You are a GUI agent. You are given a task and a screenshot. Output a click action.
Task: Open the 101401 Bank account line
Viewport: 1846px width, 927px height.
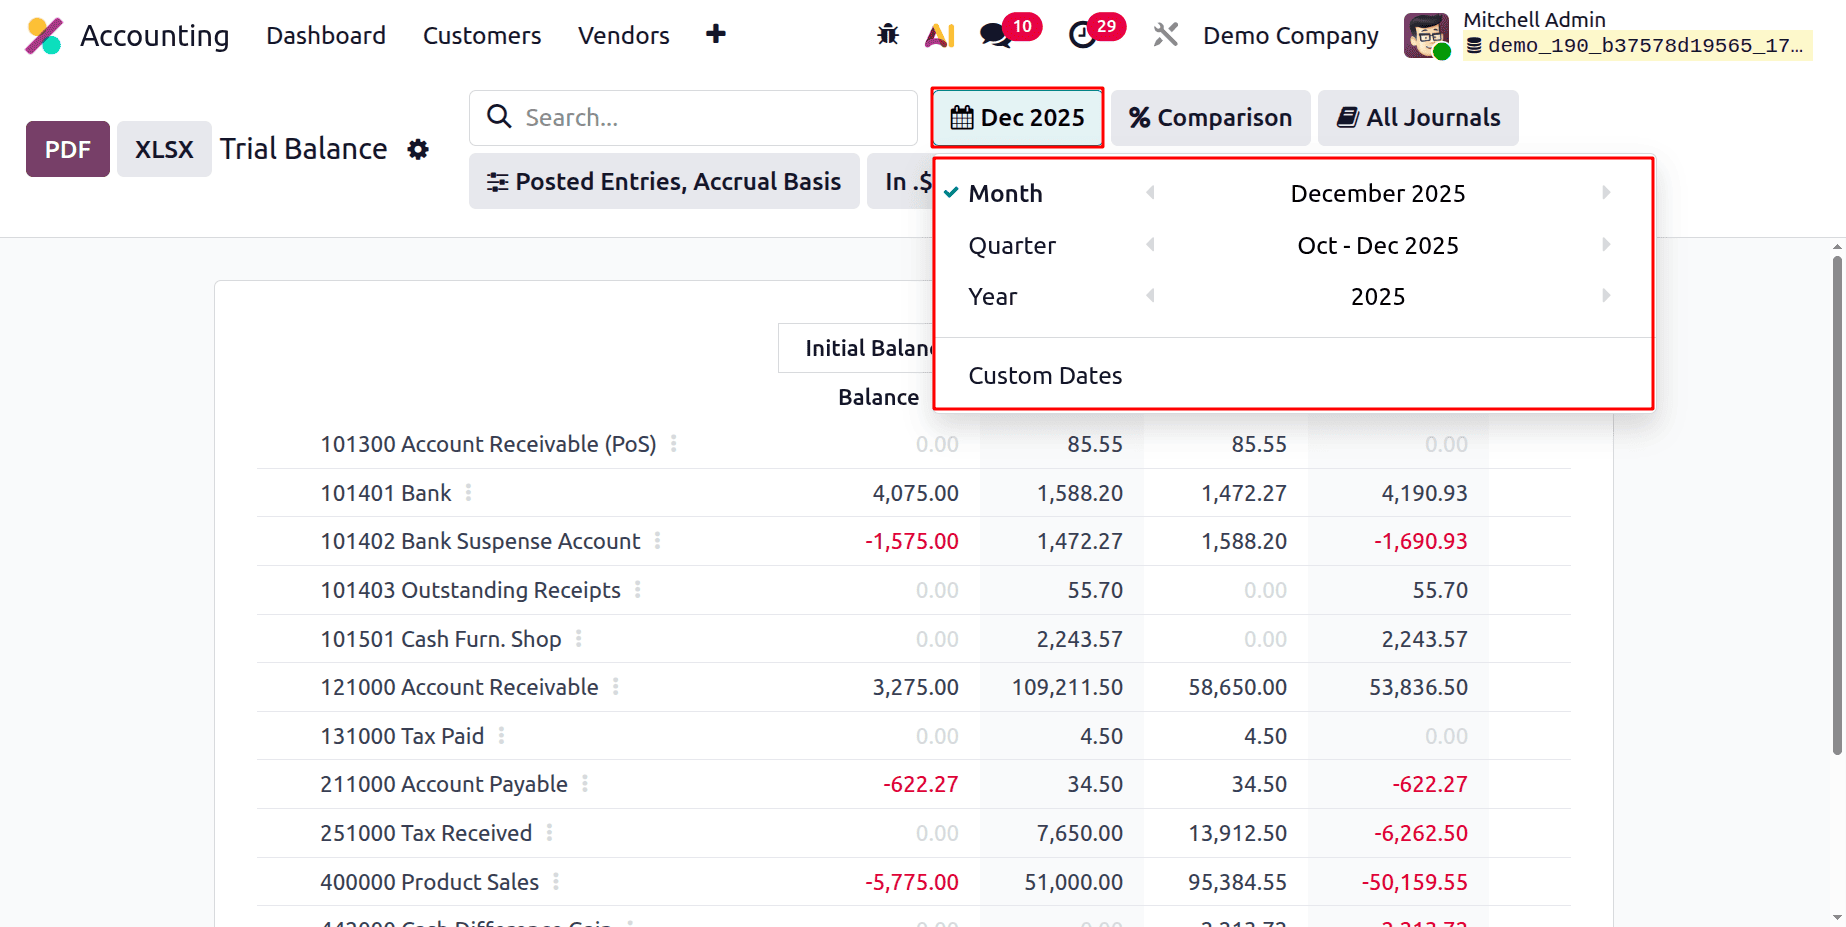pos(386,493)
